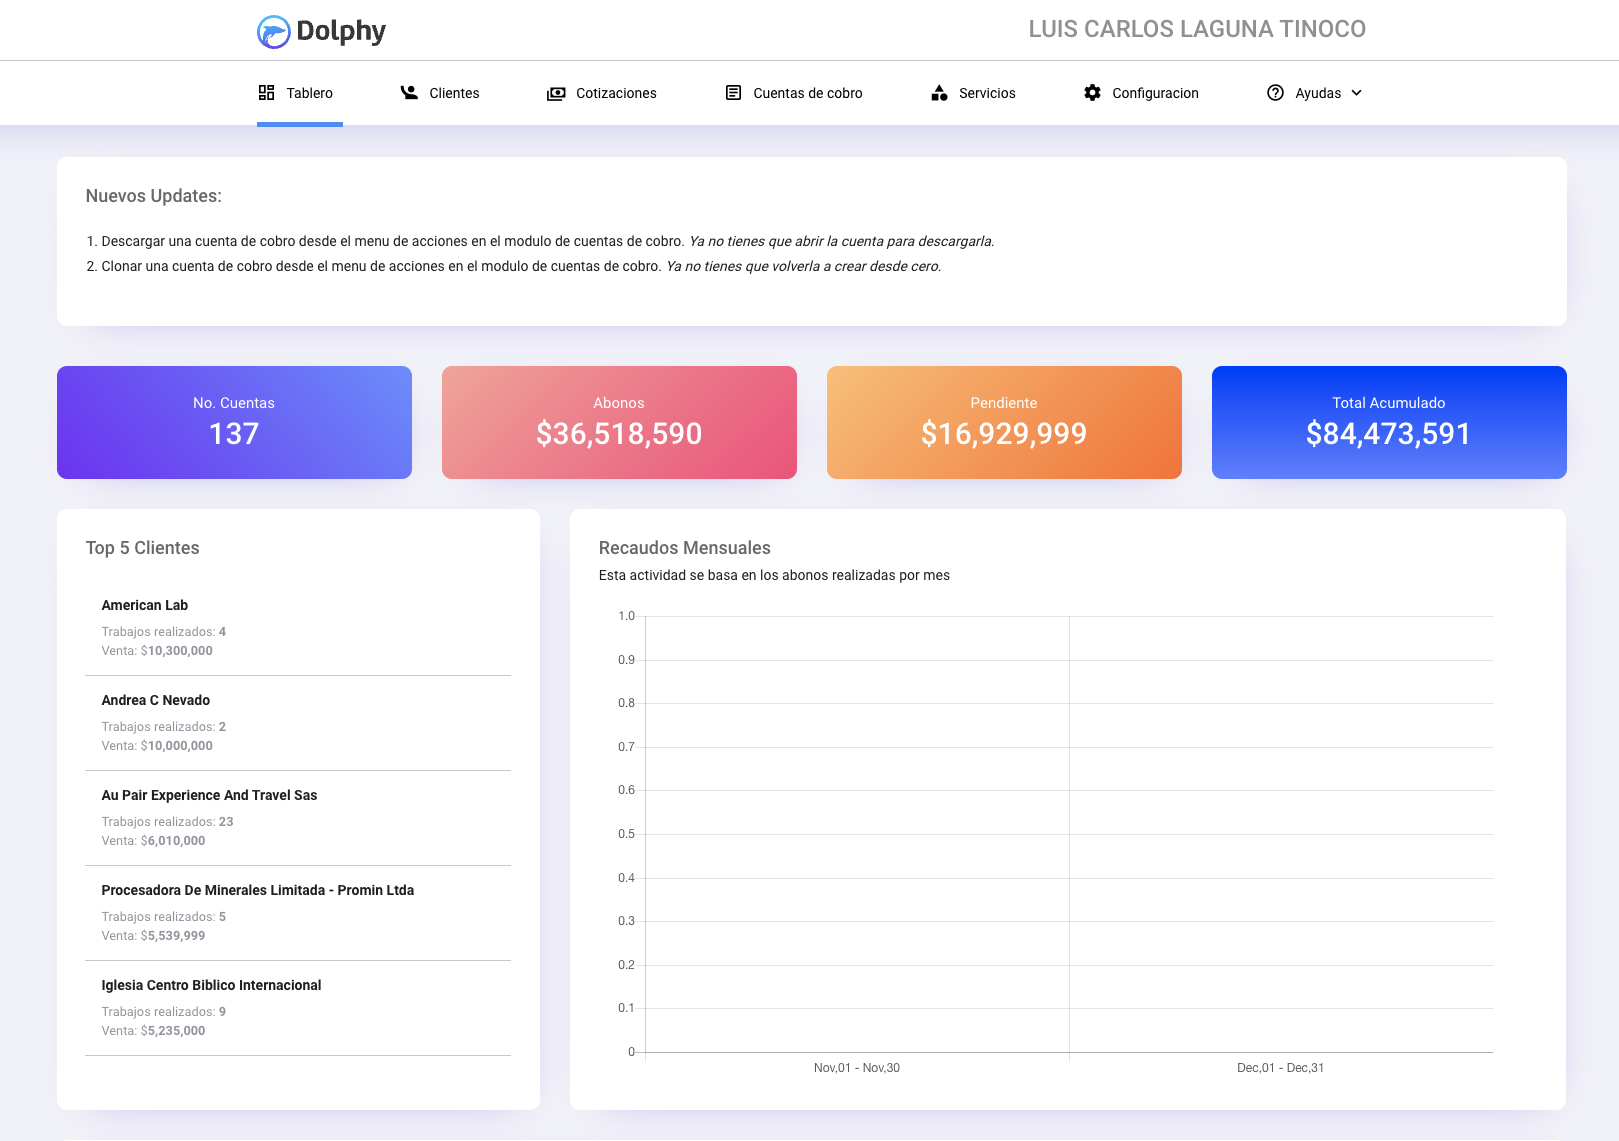Select the Tablero grid icon
The width and height of the screenshot is (1619, 1141).
[x=267, y=92]
